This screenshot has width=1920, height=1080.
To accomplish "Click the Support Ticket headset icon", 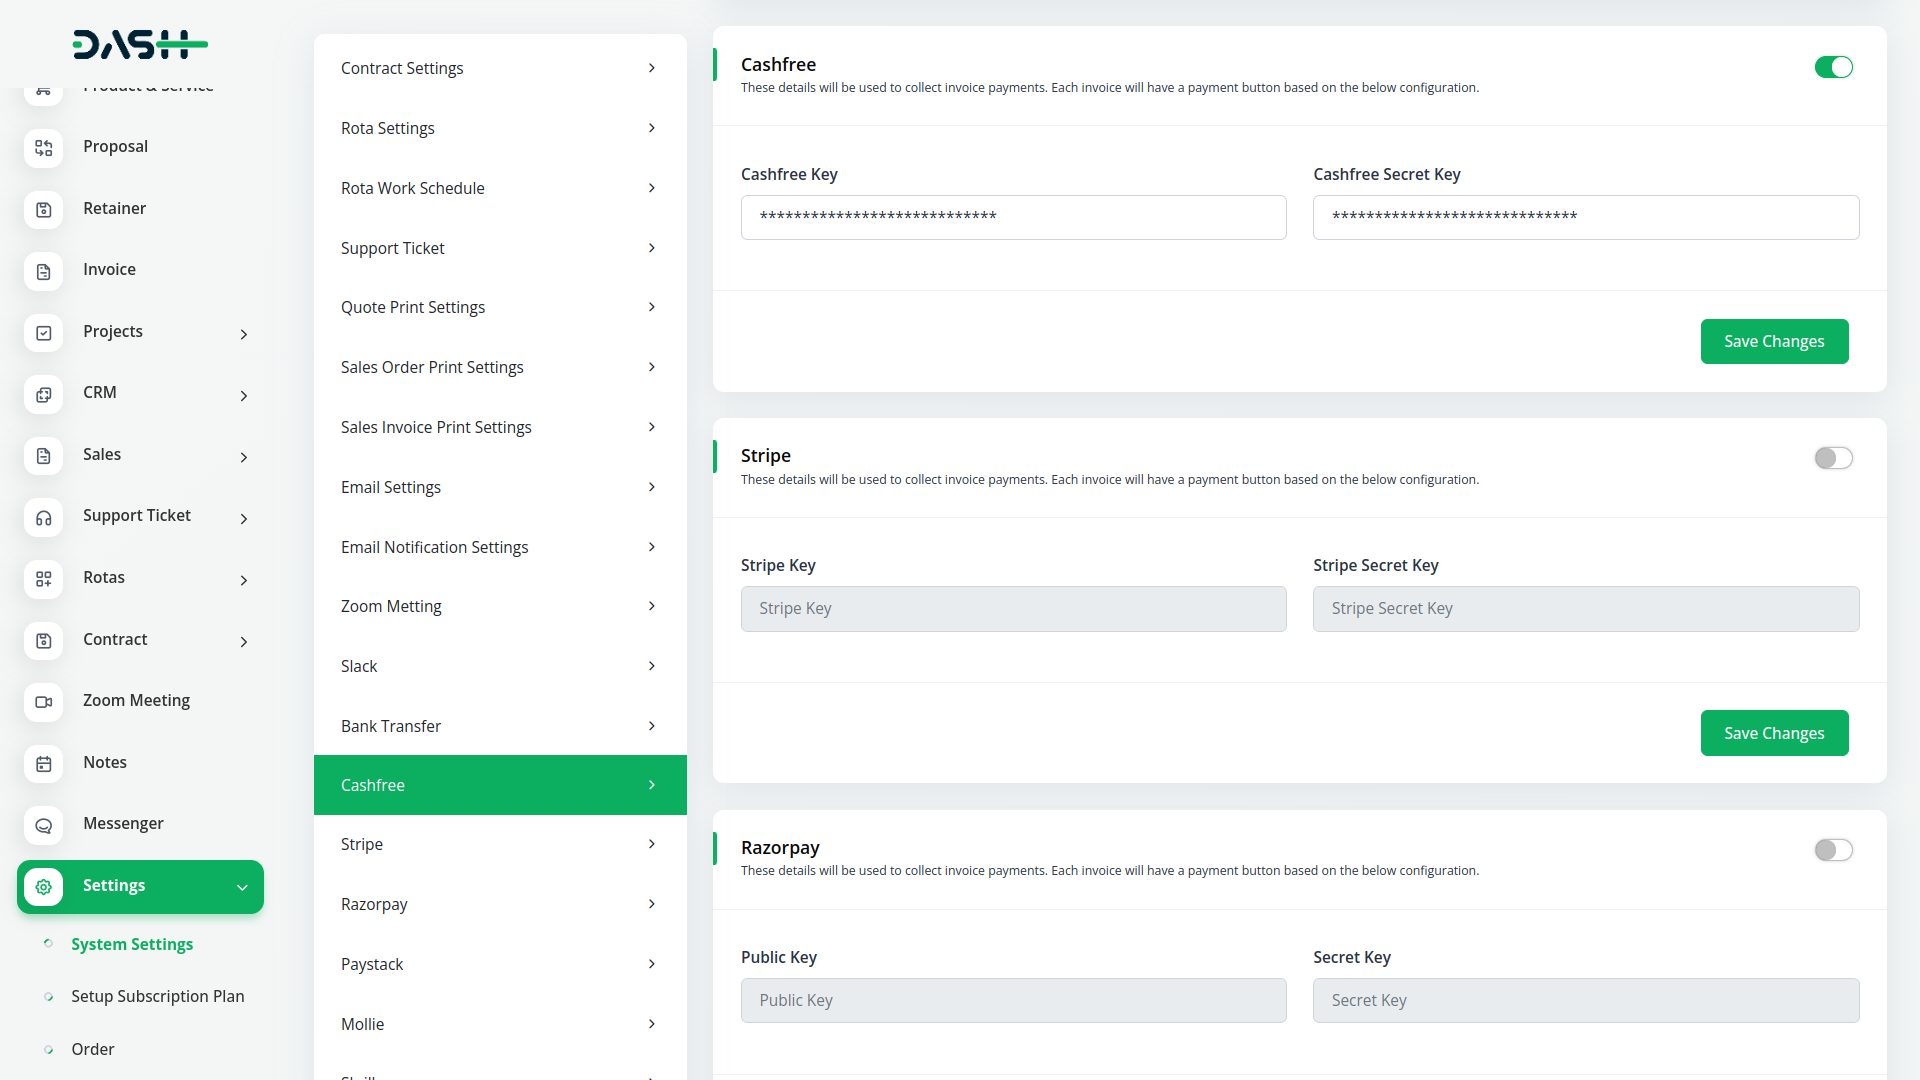I will (x=43, y=517).
